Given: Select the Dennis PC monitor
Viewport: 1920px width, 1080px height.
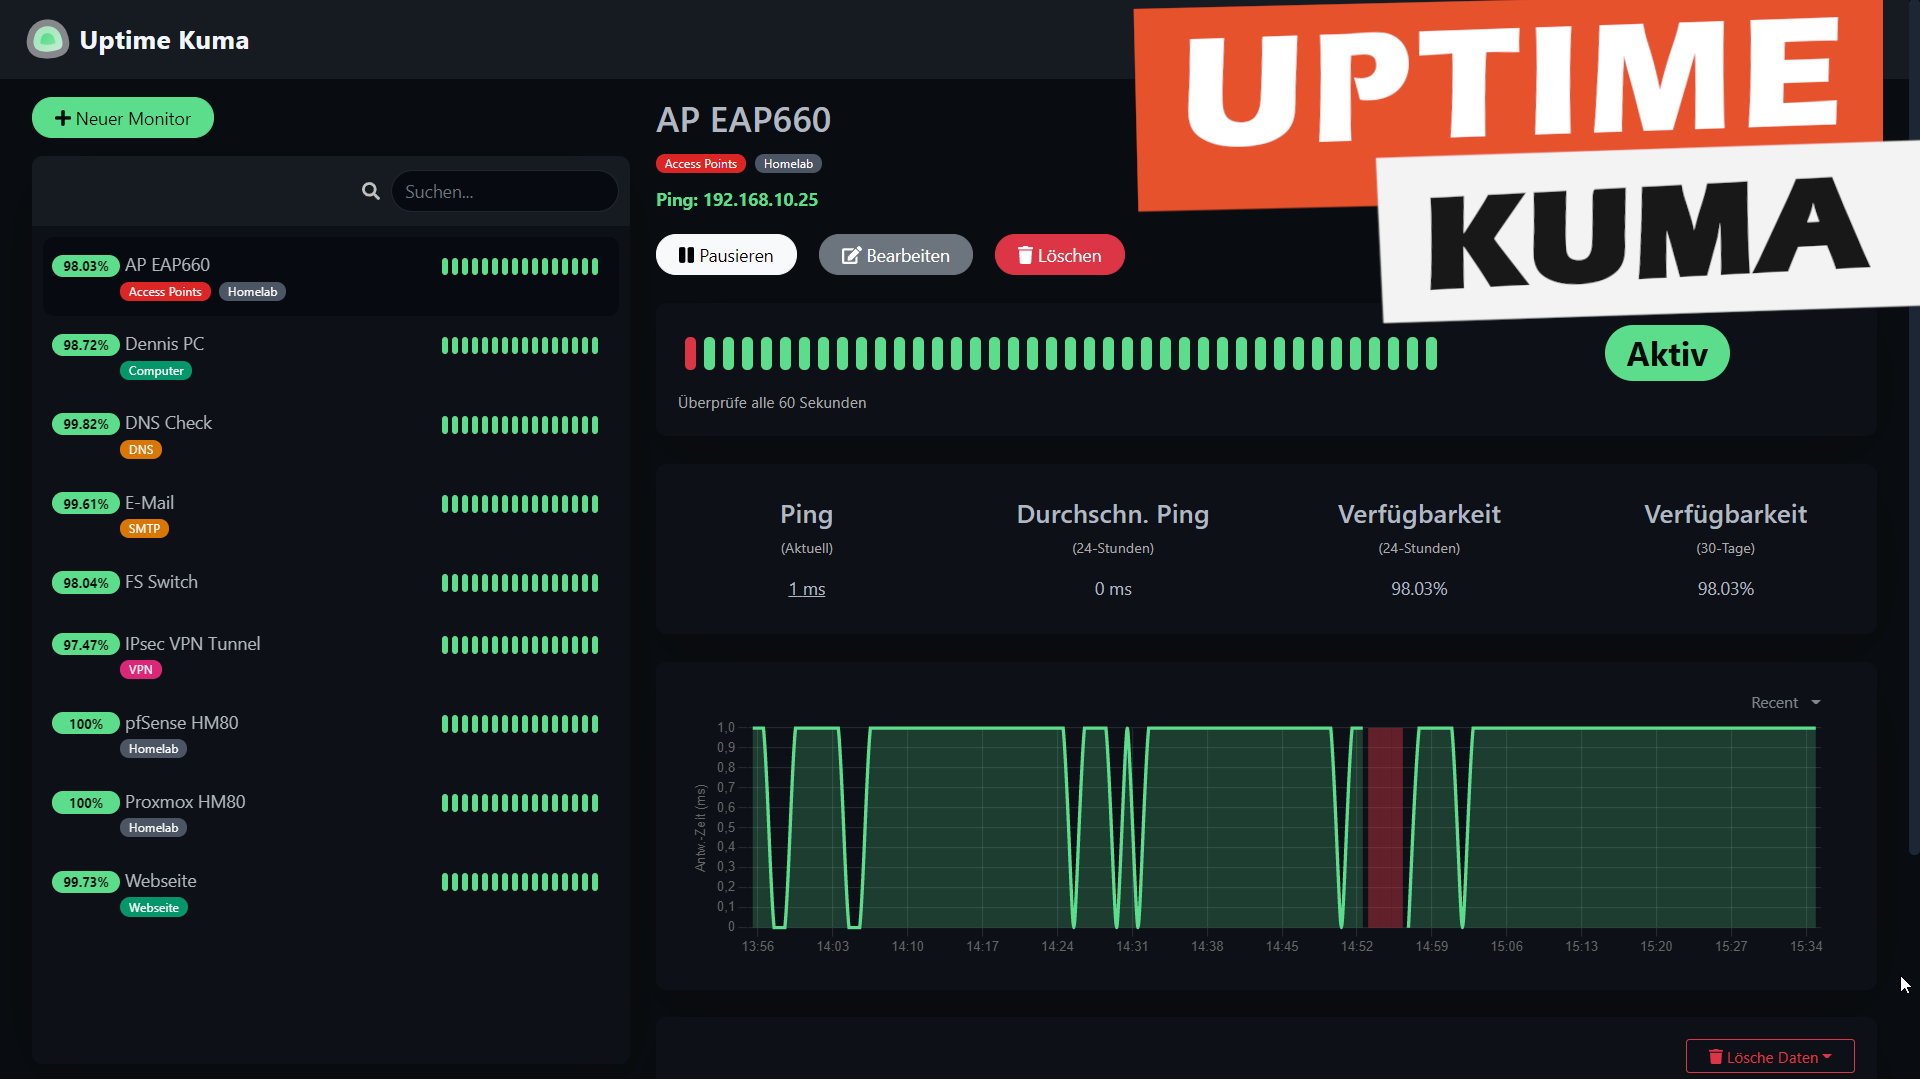Looking at the screenshot, I should pyautogui.click(x=165, y=344).
